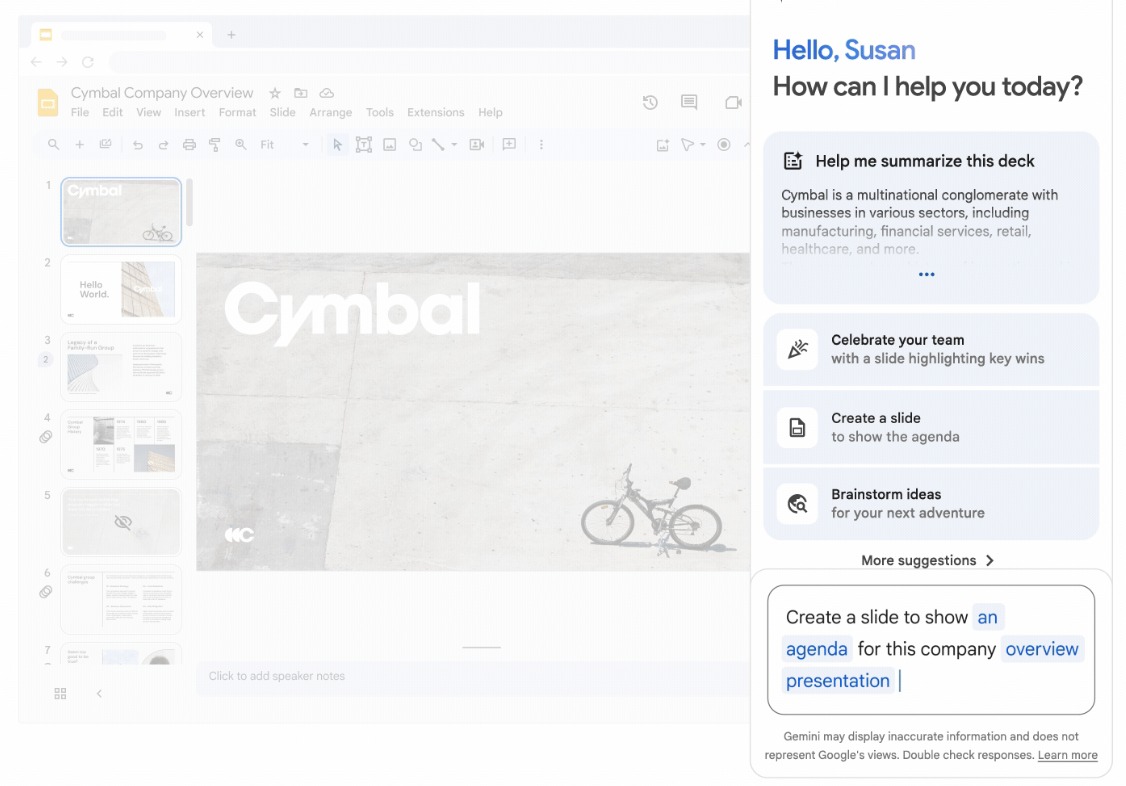Expand the line tool dropdown arrow
This screenshot has width=1126, height=786.
pyautogui.click(x=454, y=145)
